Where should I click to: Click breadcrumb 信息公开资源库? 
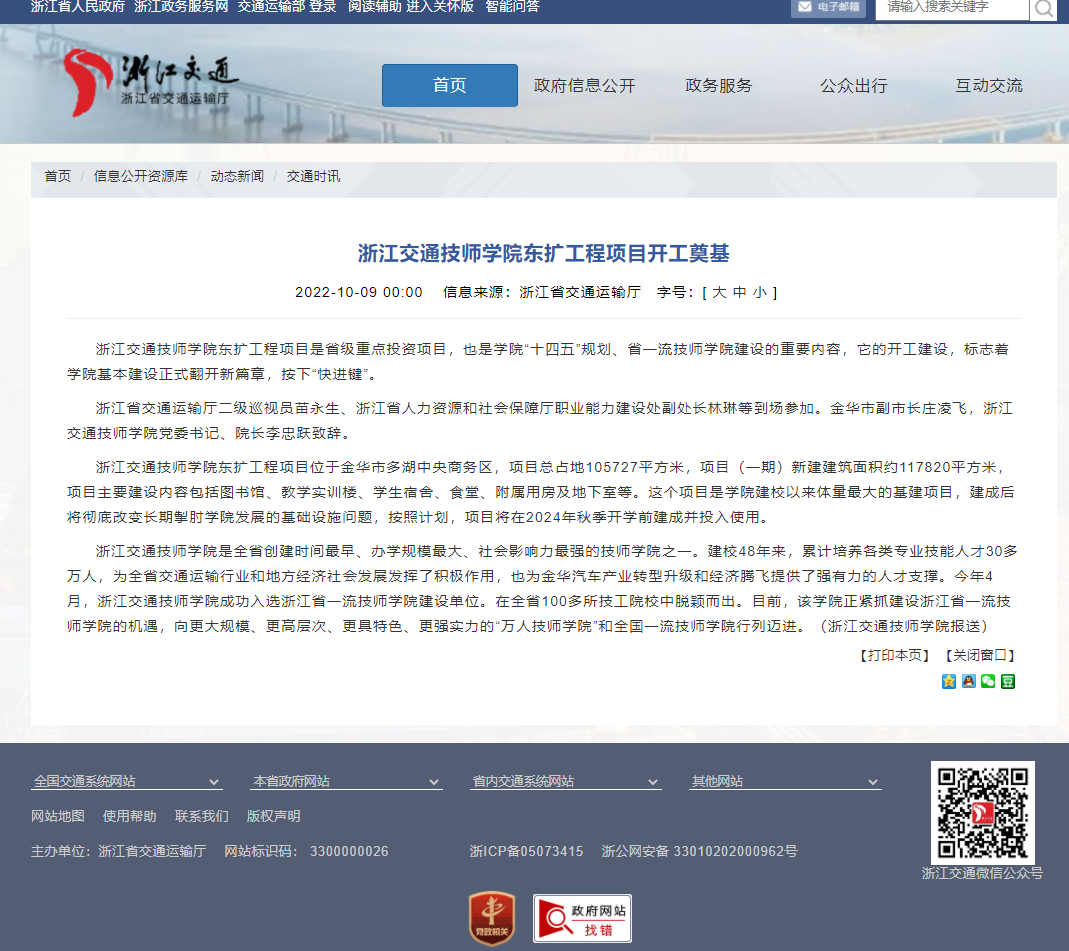pos(140,177)
